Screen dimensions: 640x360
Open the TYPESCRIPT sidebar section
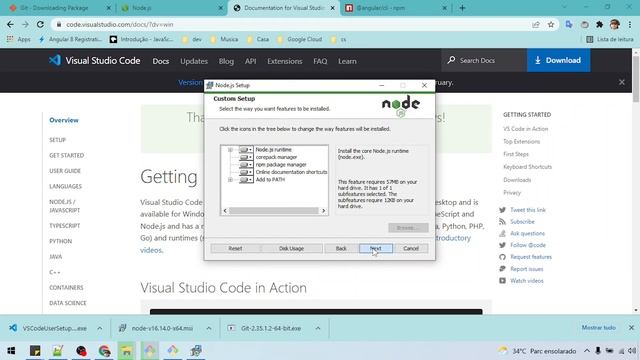(x=64, y=226)
